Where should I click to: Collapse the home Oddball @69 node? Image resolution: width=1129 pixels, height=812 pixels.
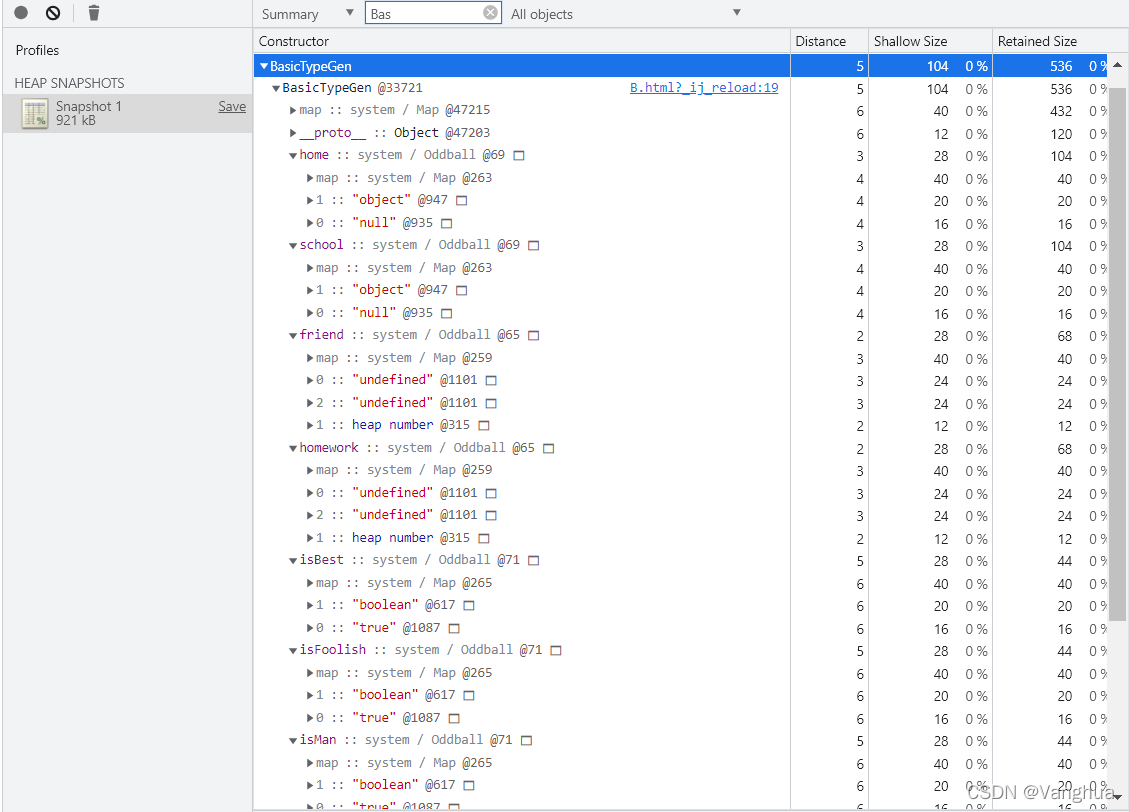click(x=293, y=155)
